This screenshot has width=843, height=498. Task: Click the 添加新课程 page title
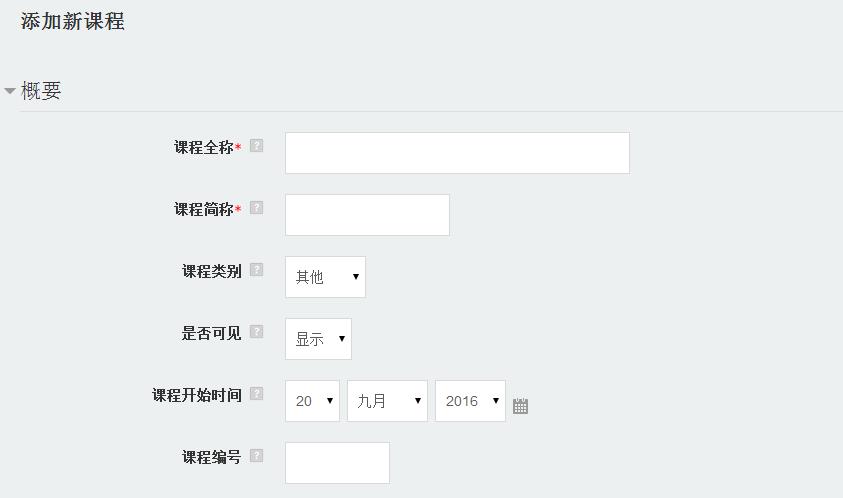[x=73, y=22]
